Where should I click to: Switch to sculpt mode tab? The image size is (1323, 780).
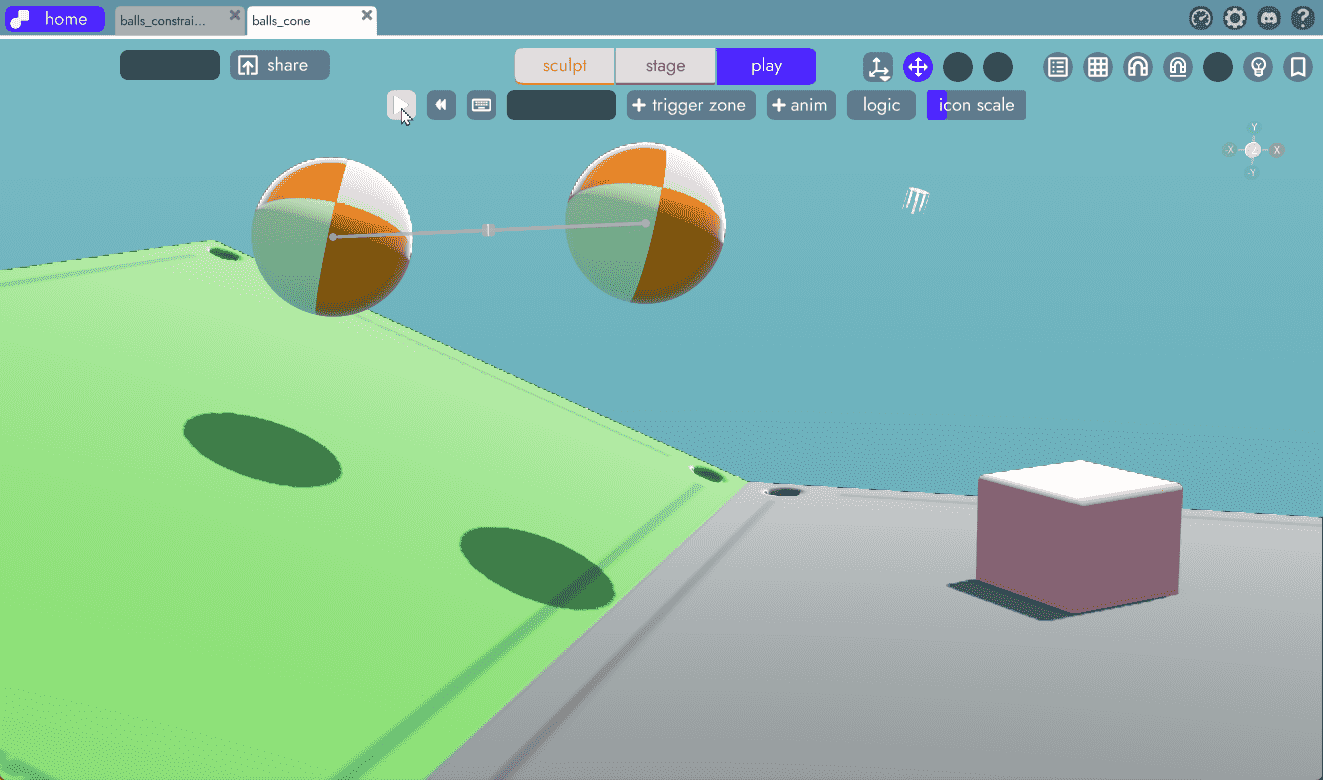pyautogui.click(x=564, y=66)
